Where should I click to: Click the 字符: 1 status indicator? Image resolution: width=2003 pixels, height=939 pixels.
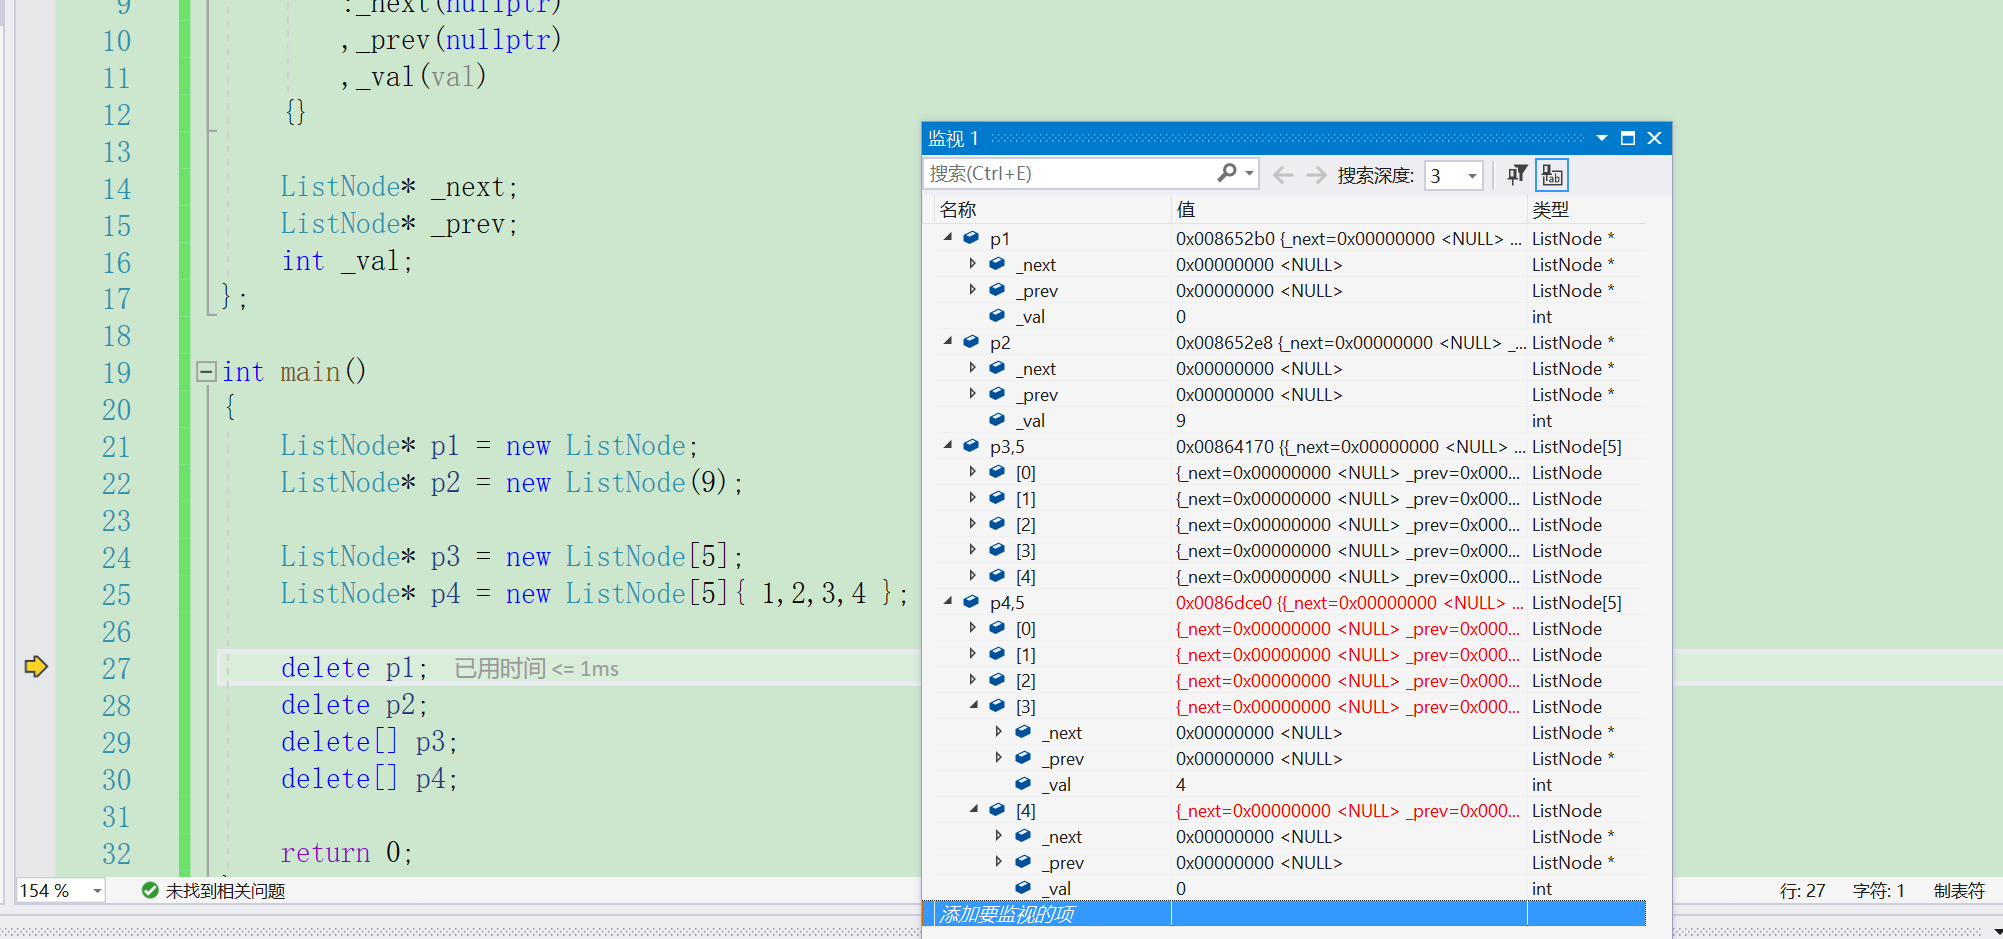click(1879, 890)
